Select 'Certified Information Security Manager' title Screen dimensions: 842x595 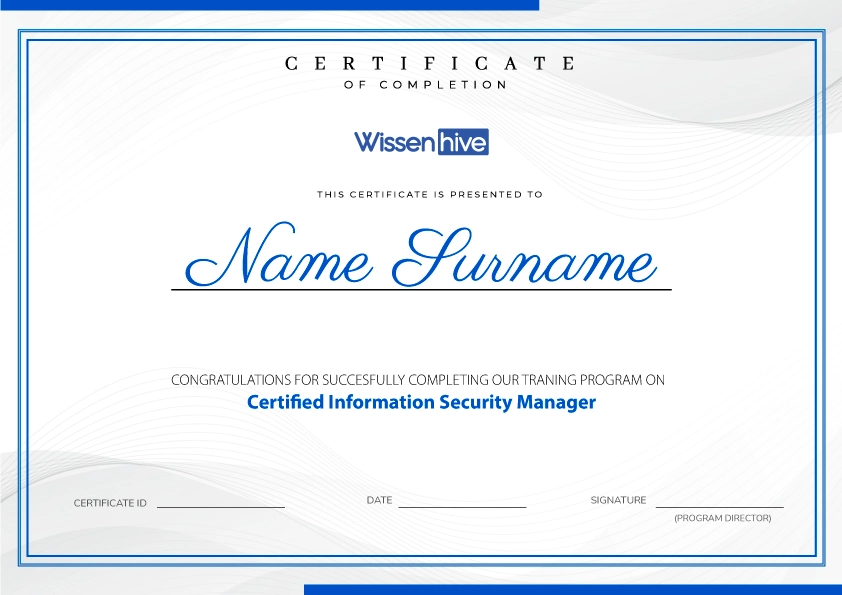click(x=421, y=402)
